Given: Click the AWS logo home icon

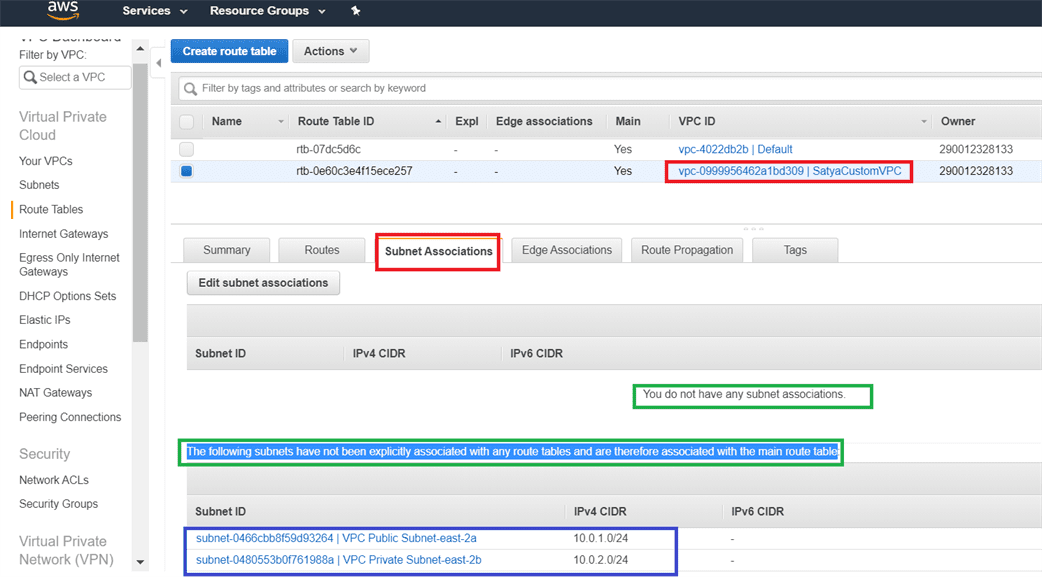Looking at the screenshot, I should click(x=63, y=11).
